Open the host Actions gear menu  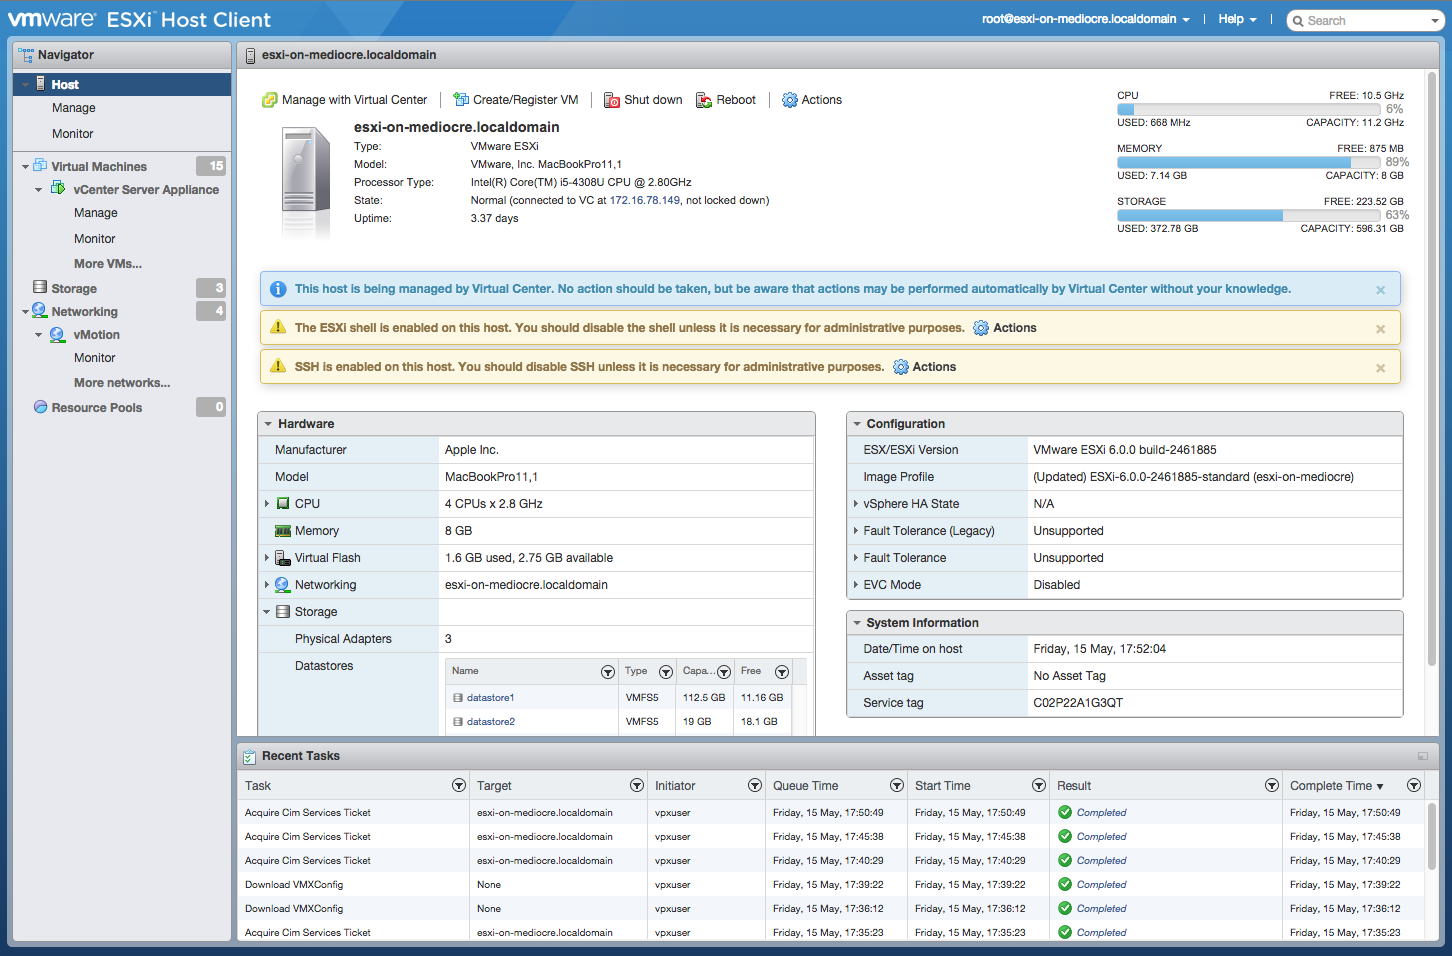pyautogui.click(x=790, y=100)
